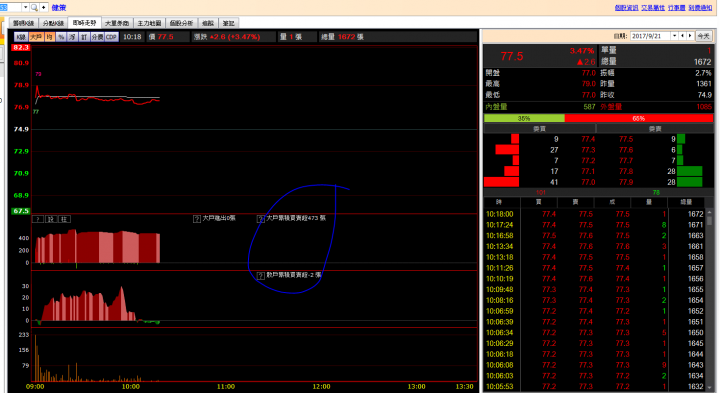Toggle the K線 chart mode button
720x393 pixels.
click(x=21, y=37)
